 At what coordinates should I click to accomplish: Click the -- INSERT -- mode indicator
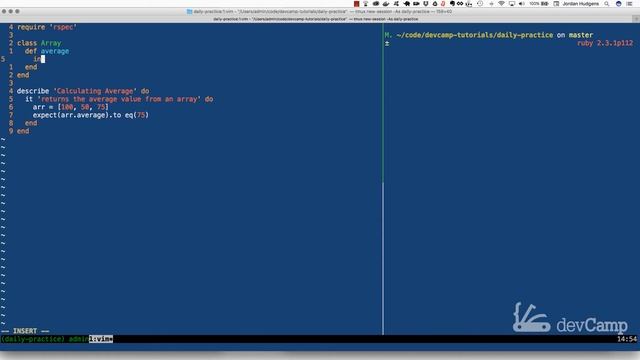pos(25,331)
